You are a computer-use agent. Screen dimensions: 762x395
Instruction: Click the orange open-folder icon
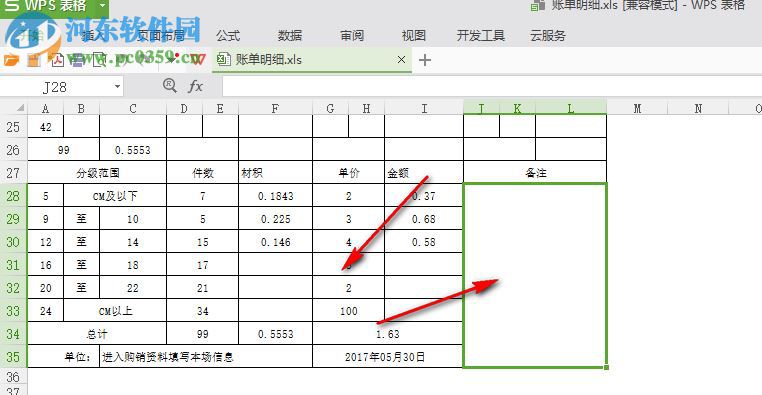pyautogui.click(x=11, y=60)
